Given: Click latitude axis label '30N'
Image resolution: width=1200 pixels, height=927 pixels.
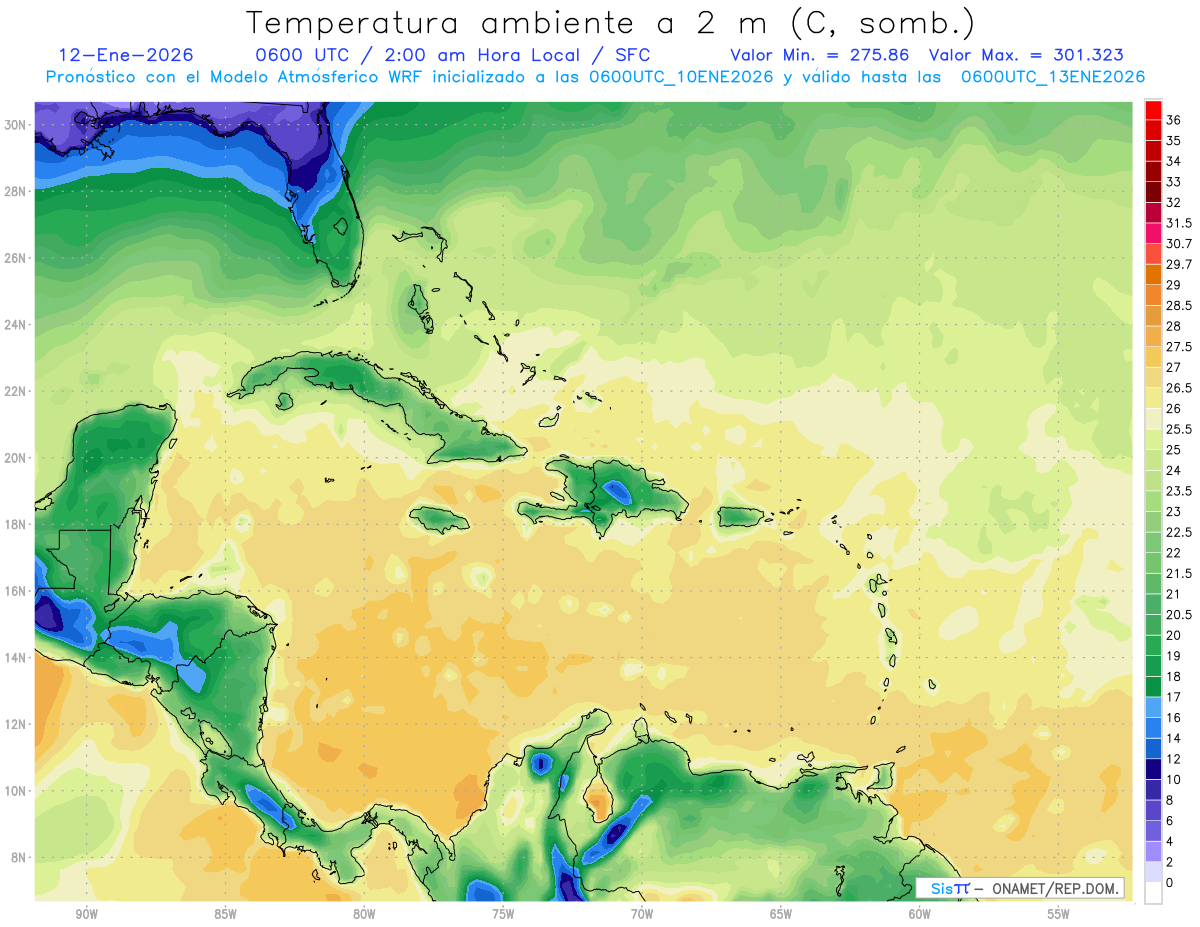Looking at the screenshot, I should click(15, 124).
